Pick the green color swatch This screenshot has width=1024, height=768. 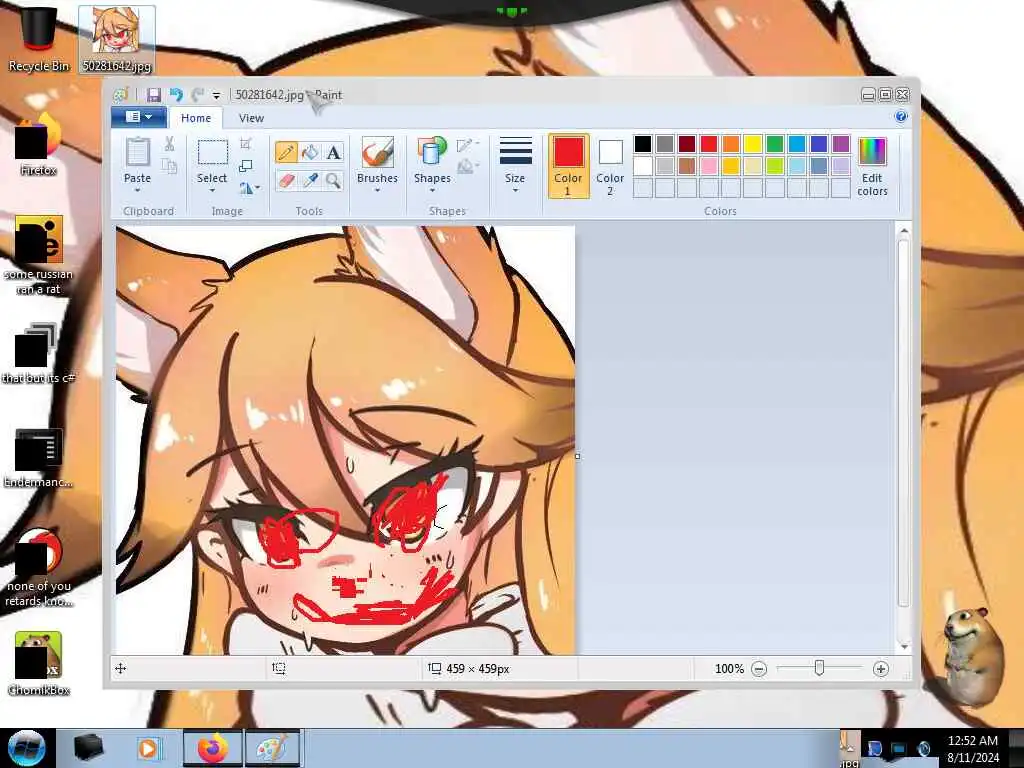[x=775, y=144]
